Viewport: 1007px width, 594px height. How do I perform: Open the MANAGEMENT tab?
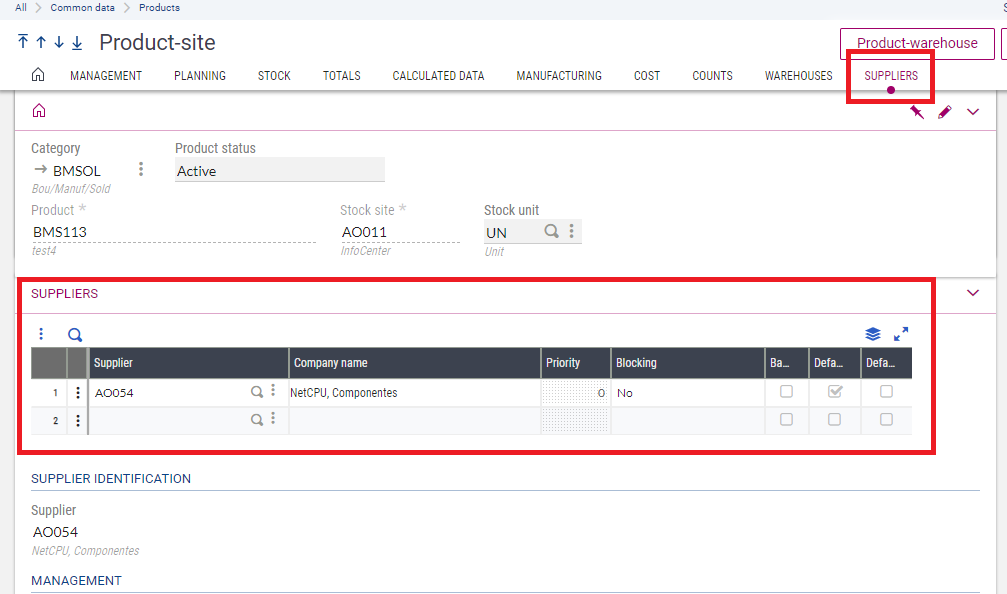pyautogui.click(x=106, y=76)
